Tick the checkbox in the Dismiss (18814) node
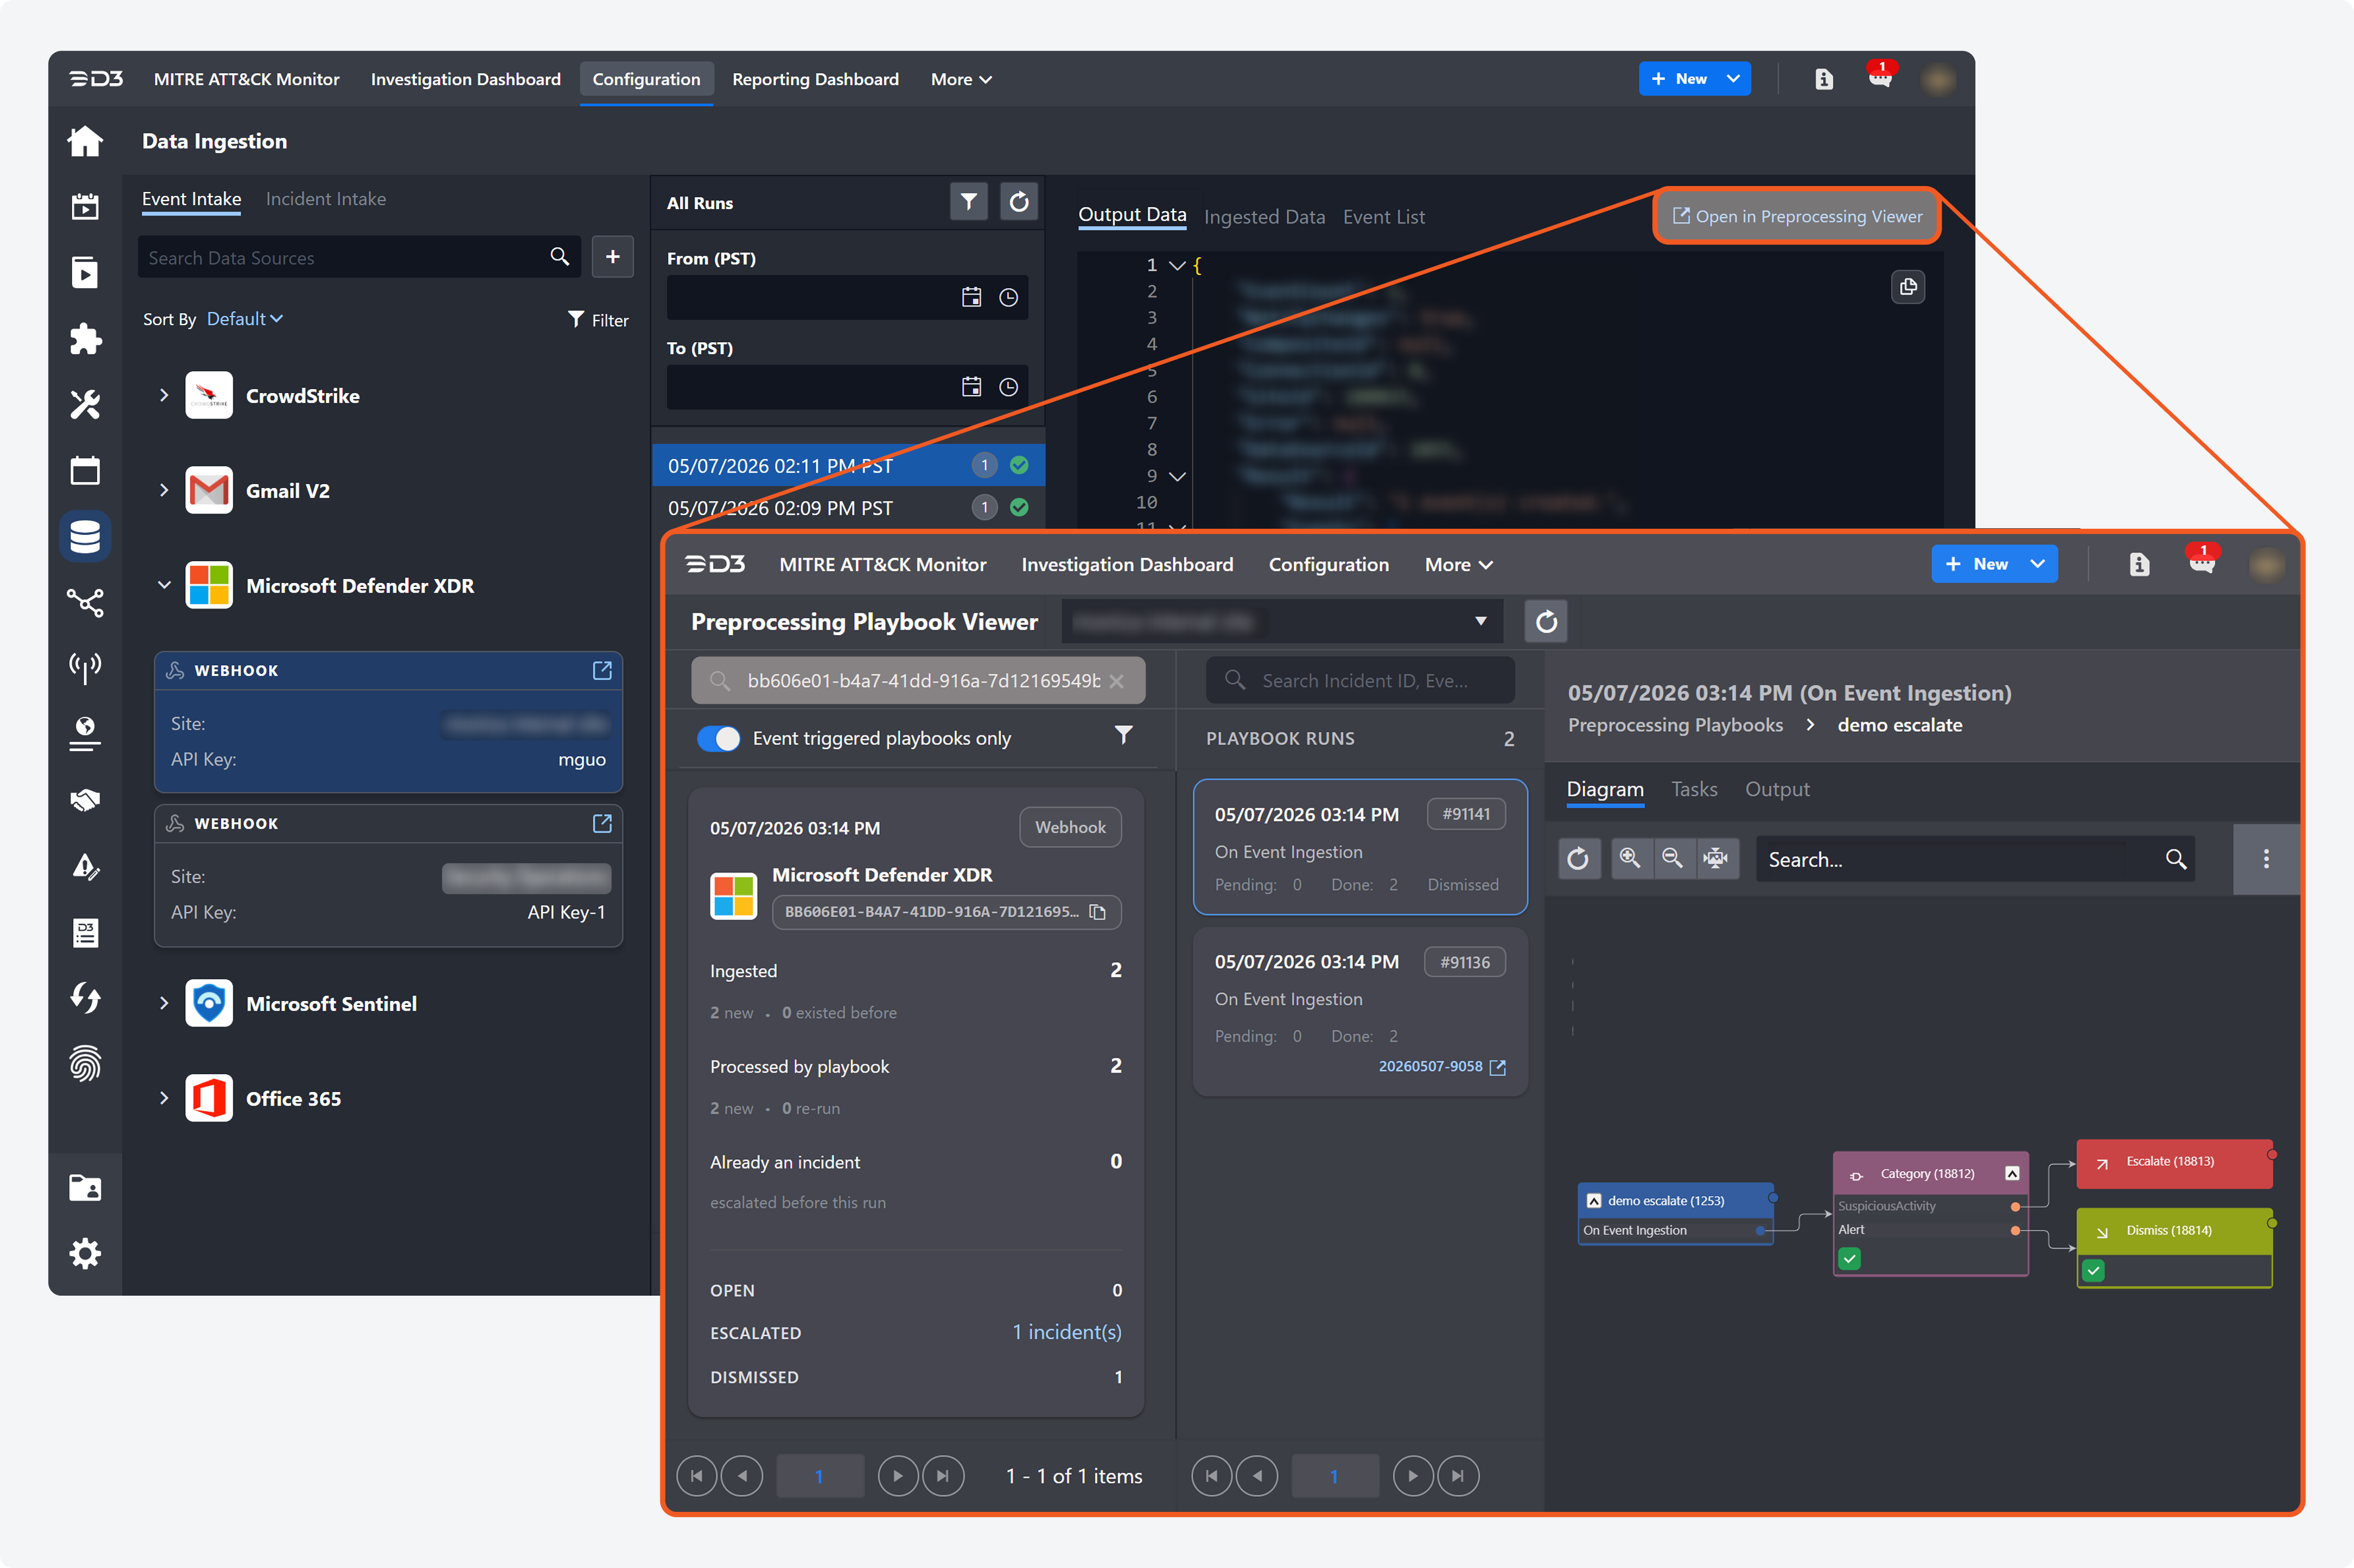The image size is (2354, 1568). tap(2093, 1270)
